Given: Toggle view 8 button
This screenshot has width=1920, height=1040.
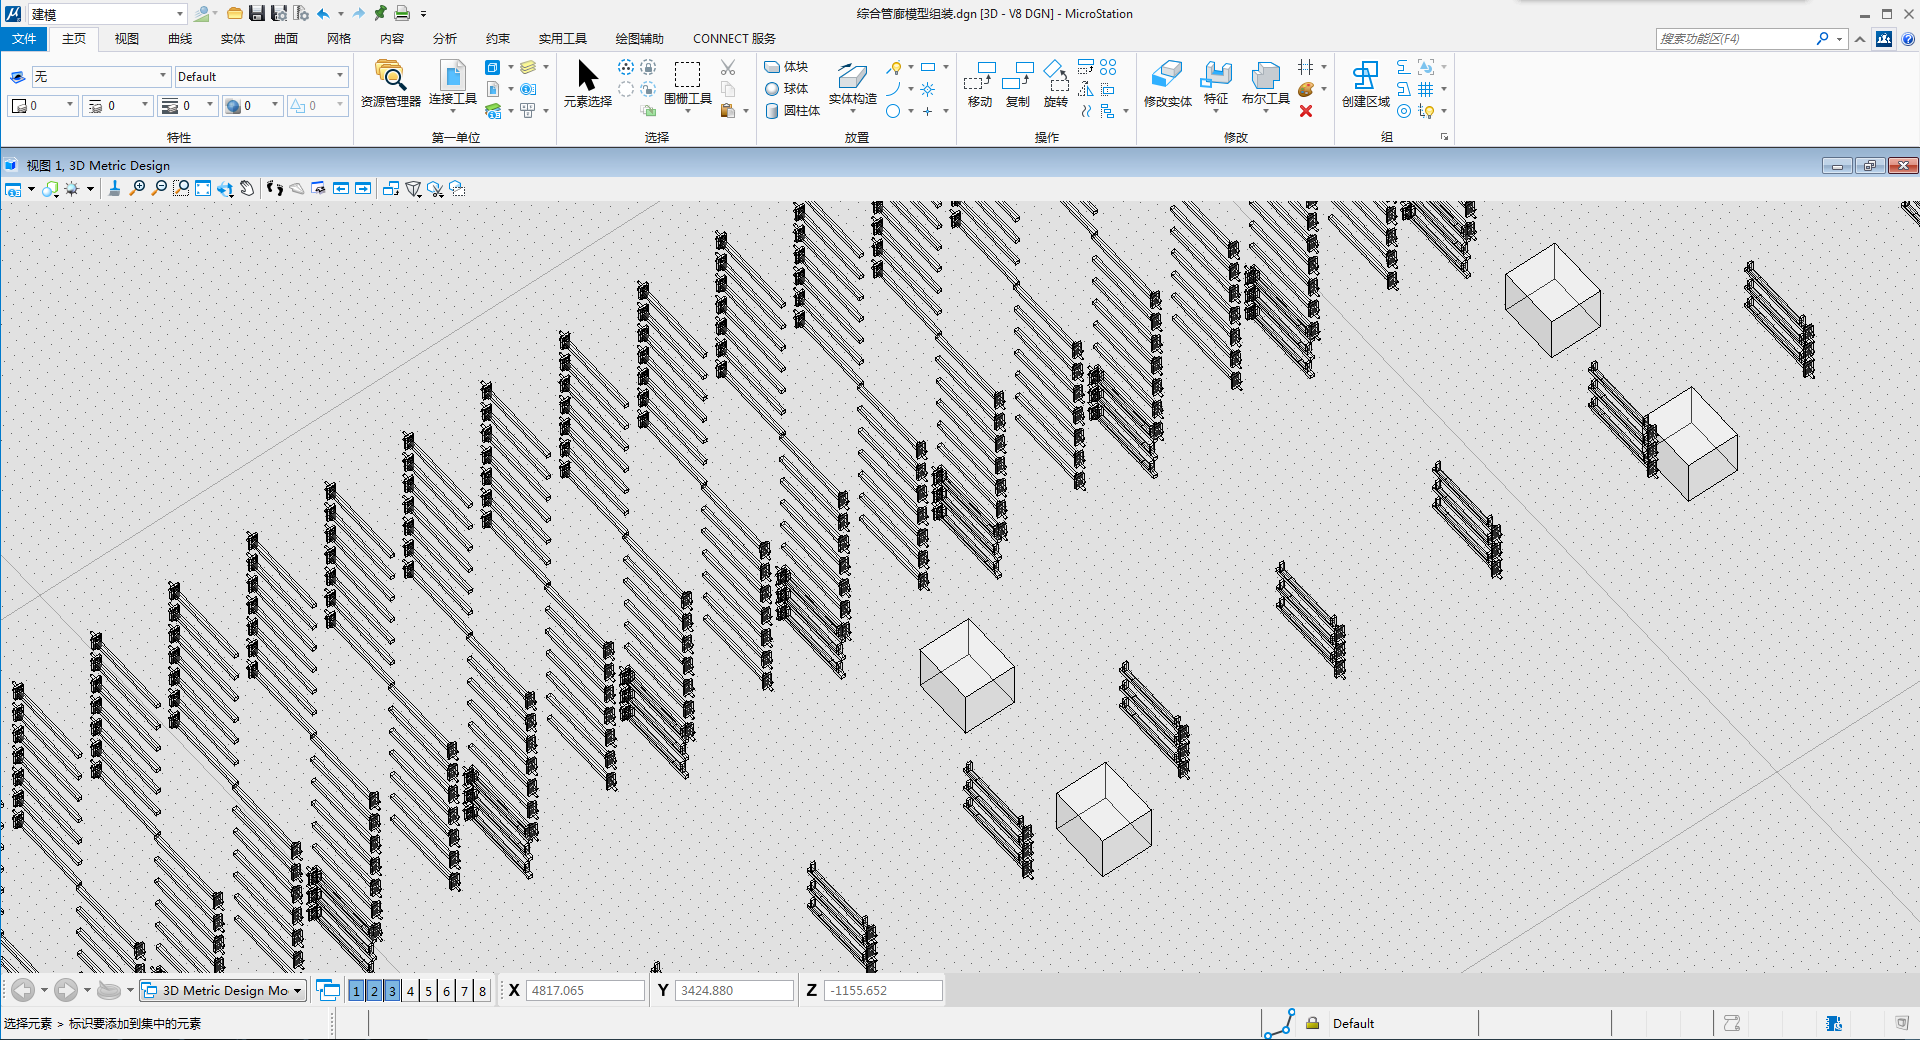Looking at the screenshot, I should (x=482, y=990).
